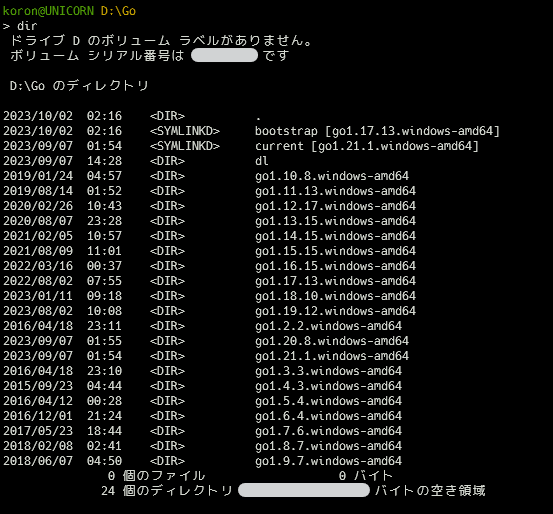This screenshot has height=514, width=553.
Task: Click the line 'D:\Go のディレクトリ'
Action: 79,86
